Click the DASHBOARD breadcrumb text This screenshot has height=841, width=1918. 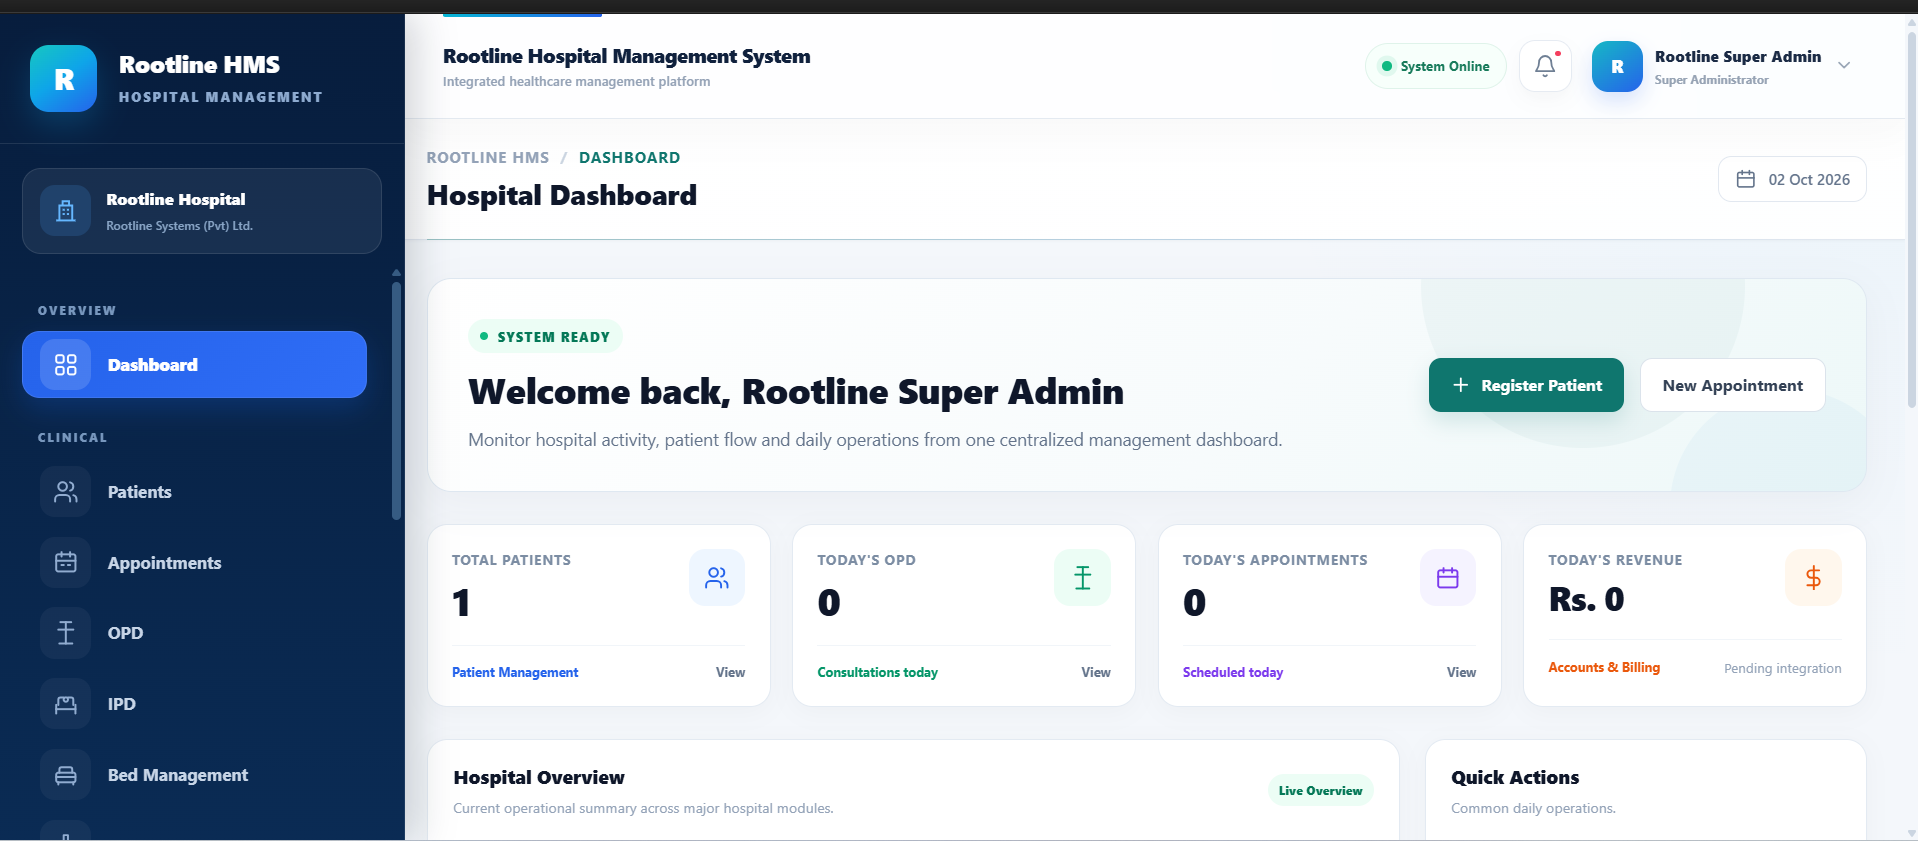[629, 158]
